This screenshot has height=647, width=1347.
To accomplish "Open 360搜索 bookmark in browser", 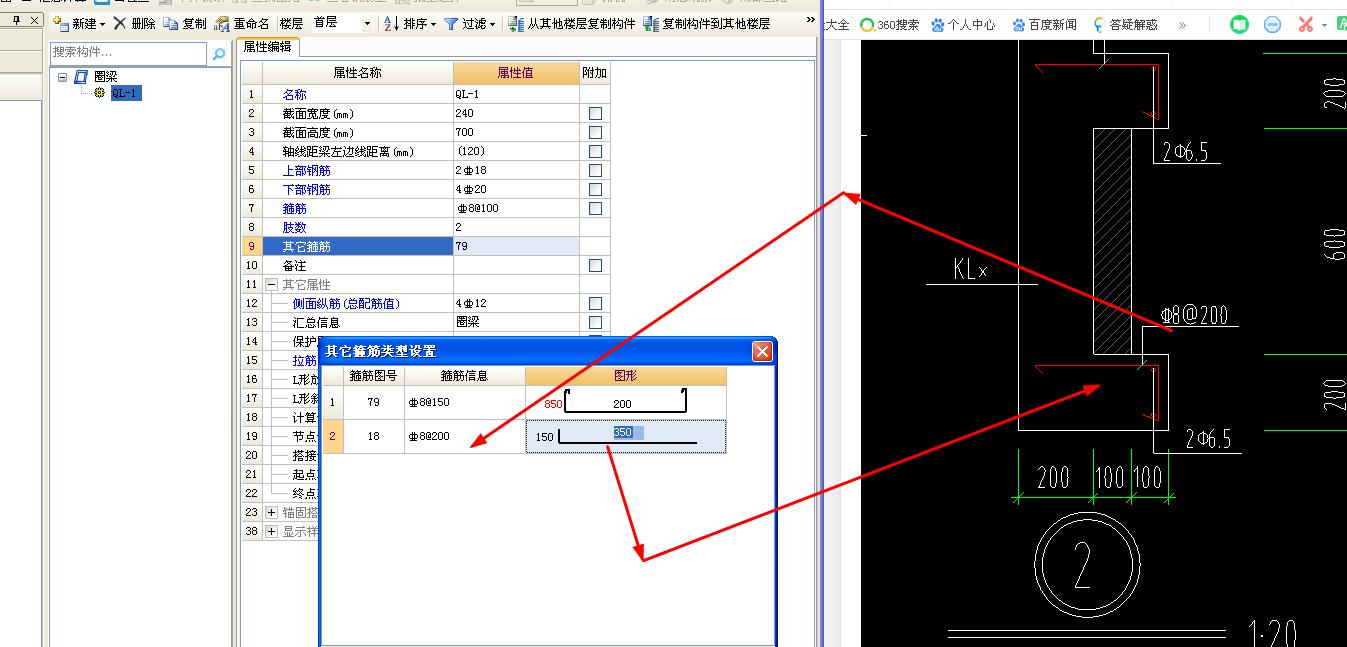I will click(x=889, y=25).
